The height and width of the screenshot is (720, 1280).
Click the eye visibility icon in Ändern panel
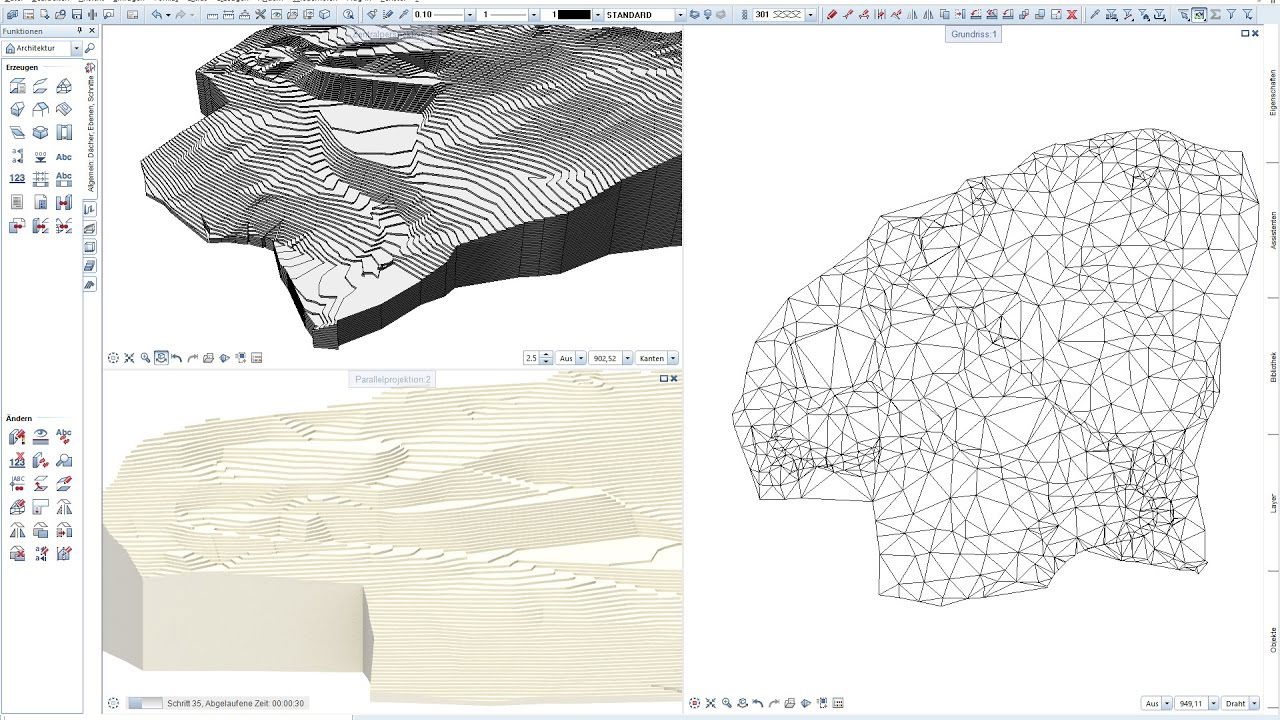[x=41, y=436]
